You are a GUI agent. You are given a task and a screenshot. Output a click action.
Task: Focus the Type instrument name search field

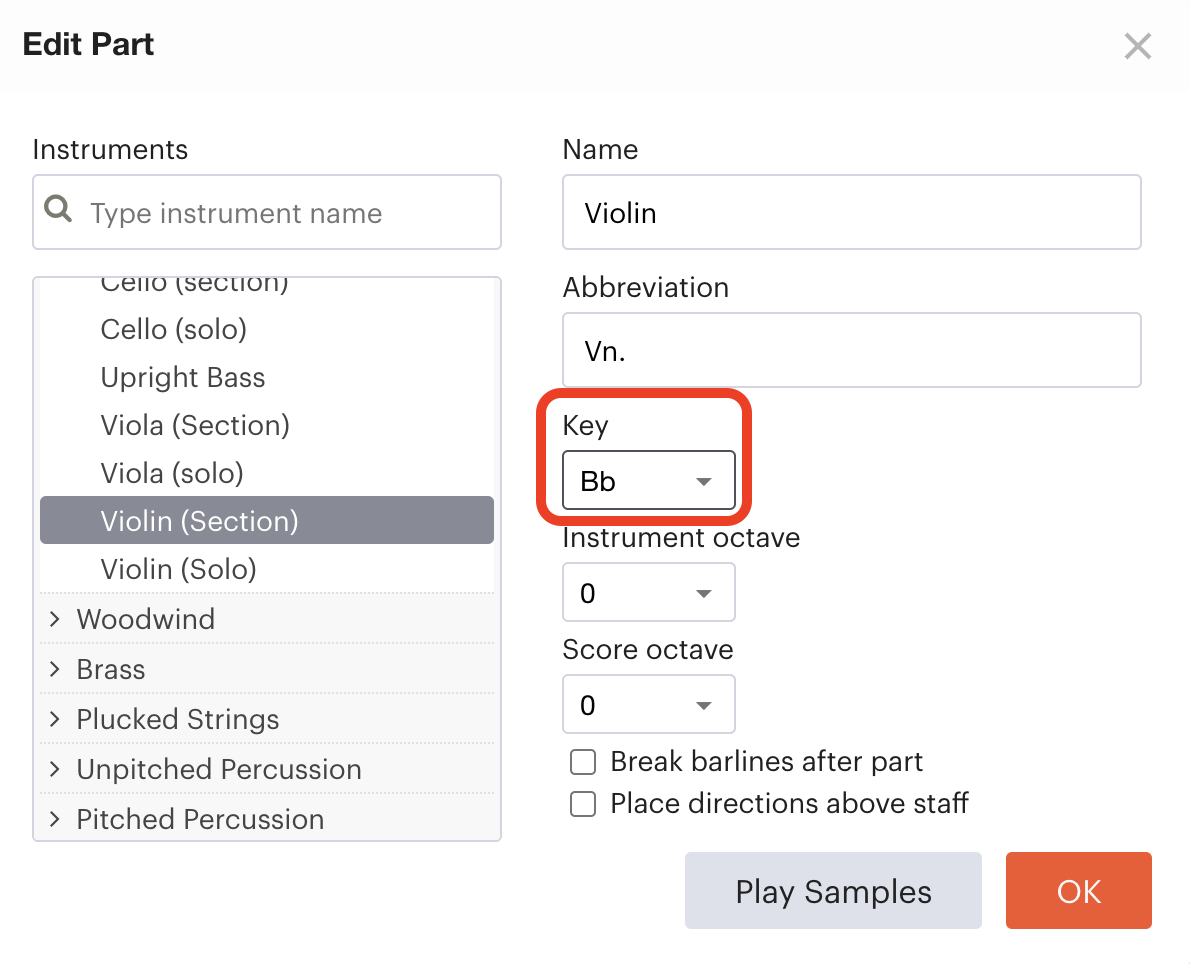[266, 212]
